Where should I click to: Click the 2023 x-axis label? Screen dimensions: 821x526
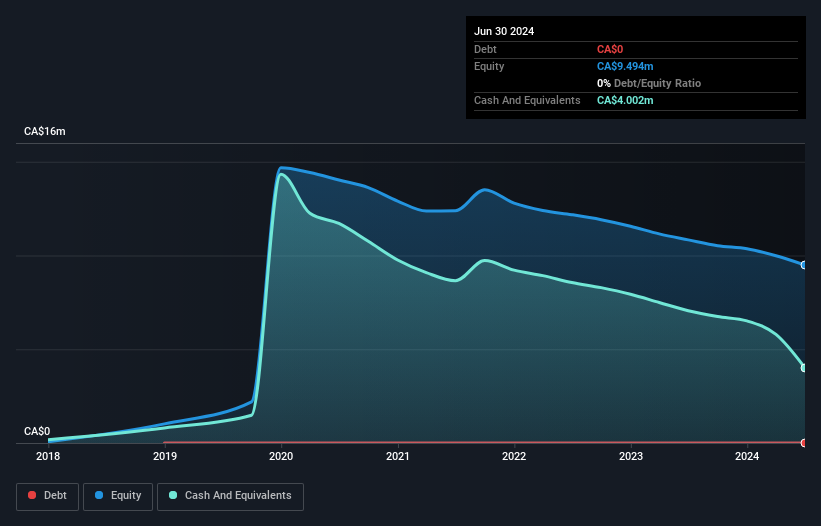(631, 456)
